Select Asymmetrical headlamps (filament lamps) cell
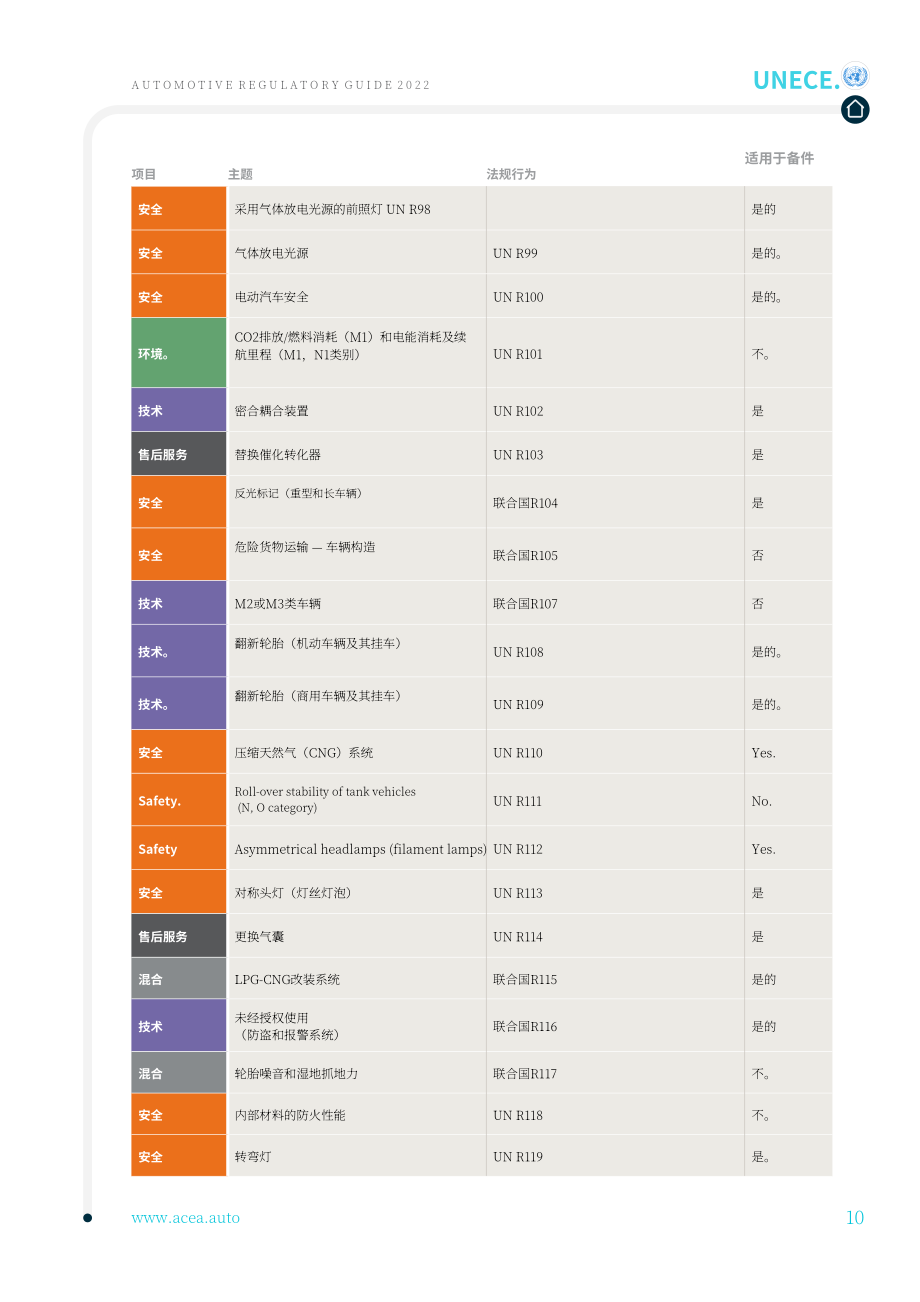Screen dimensions: 920x1302 point(357,848)
